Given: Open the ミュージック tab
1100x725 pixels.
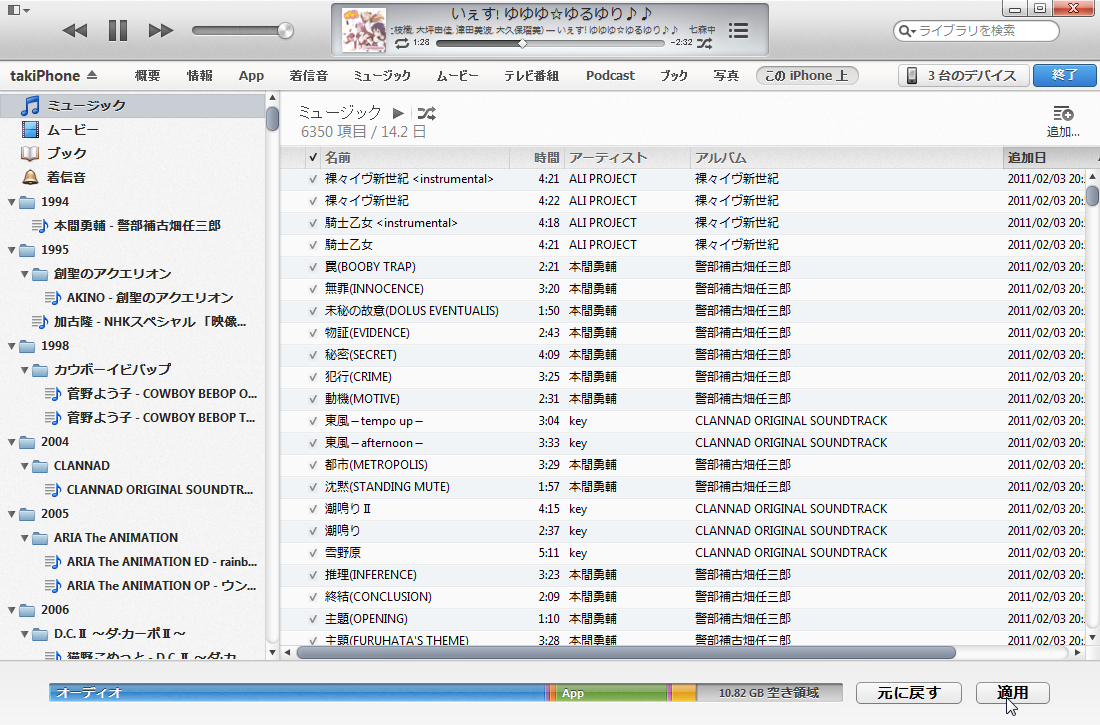Looking at the screenshot, I should pyautogui.click(x=382, y=76).
